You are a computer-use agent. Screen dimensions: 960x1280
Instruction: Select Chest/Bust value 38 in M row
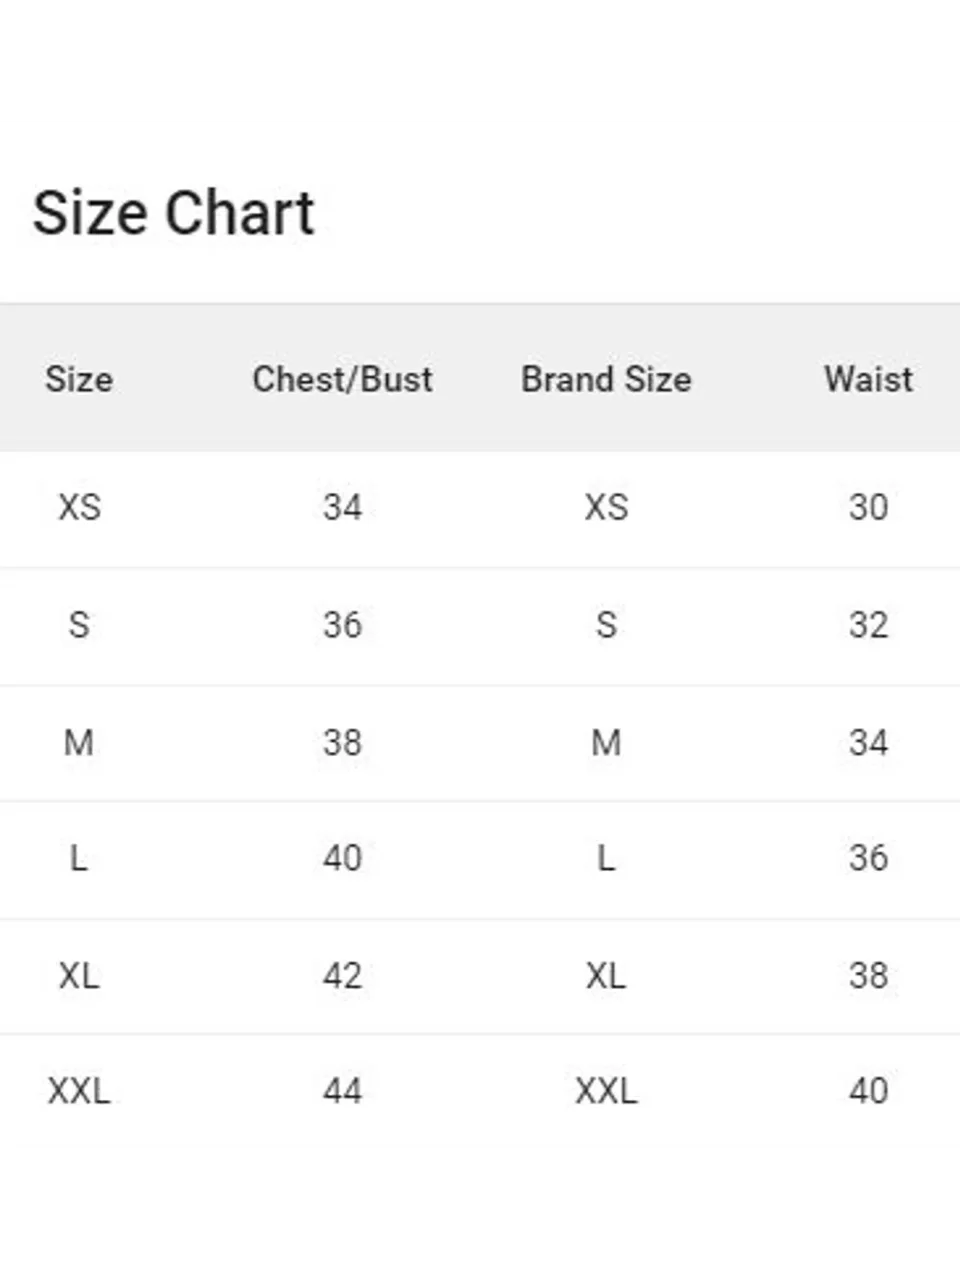click(x=342, y=742)
